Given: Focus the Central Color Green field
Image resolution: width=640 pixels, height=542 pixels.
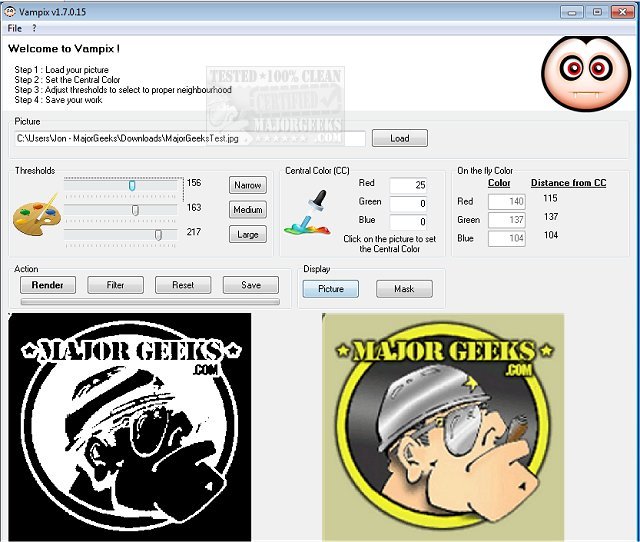Looking at the screenshot, I should [408, 204].
